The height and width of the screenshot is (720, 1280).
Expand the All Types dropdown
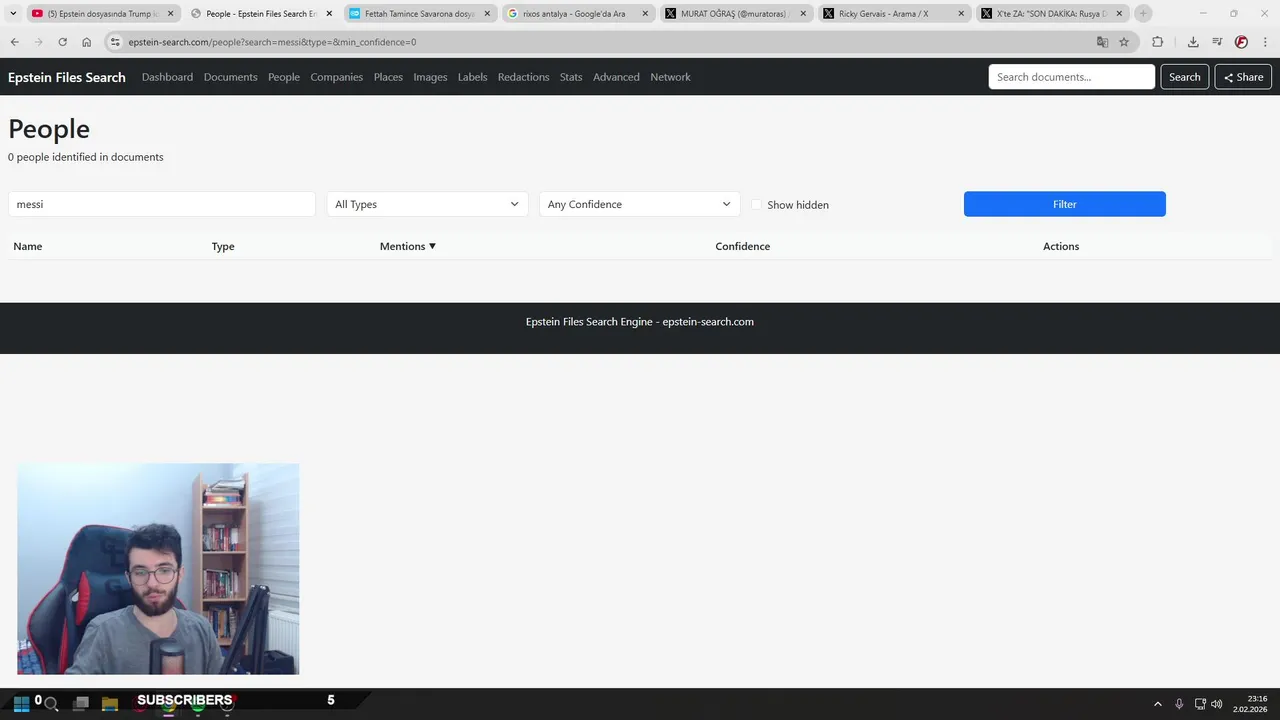[427, 204]
